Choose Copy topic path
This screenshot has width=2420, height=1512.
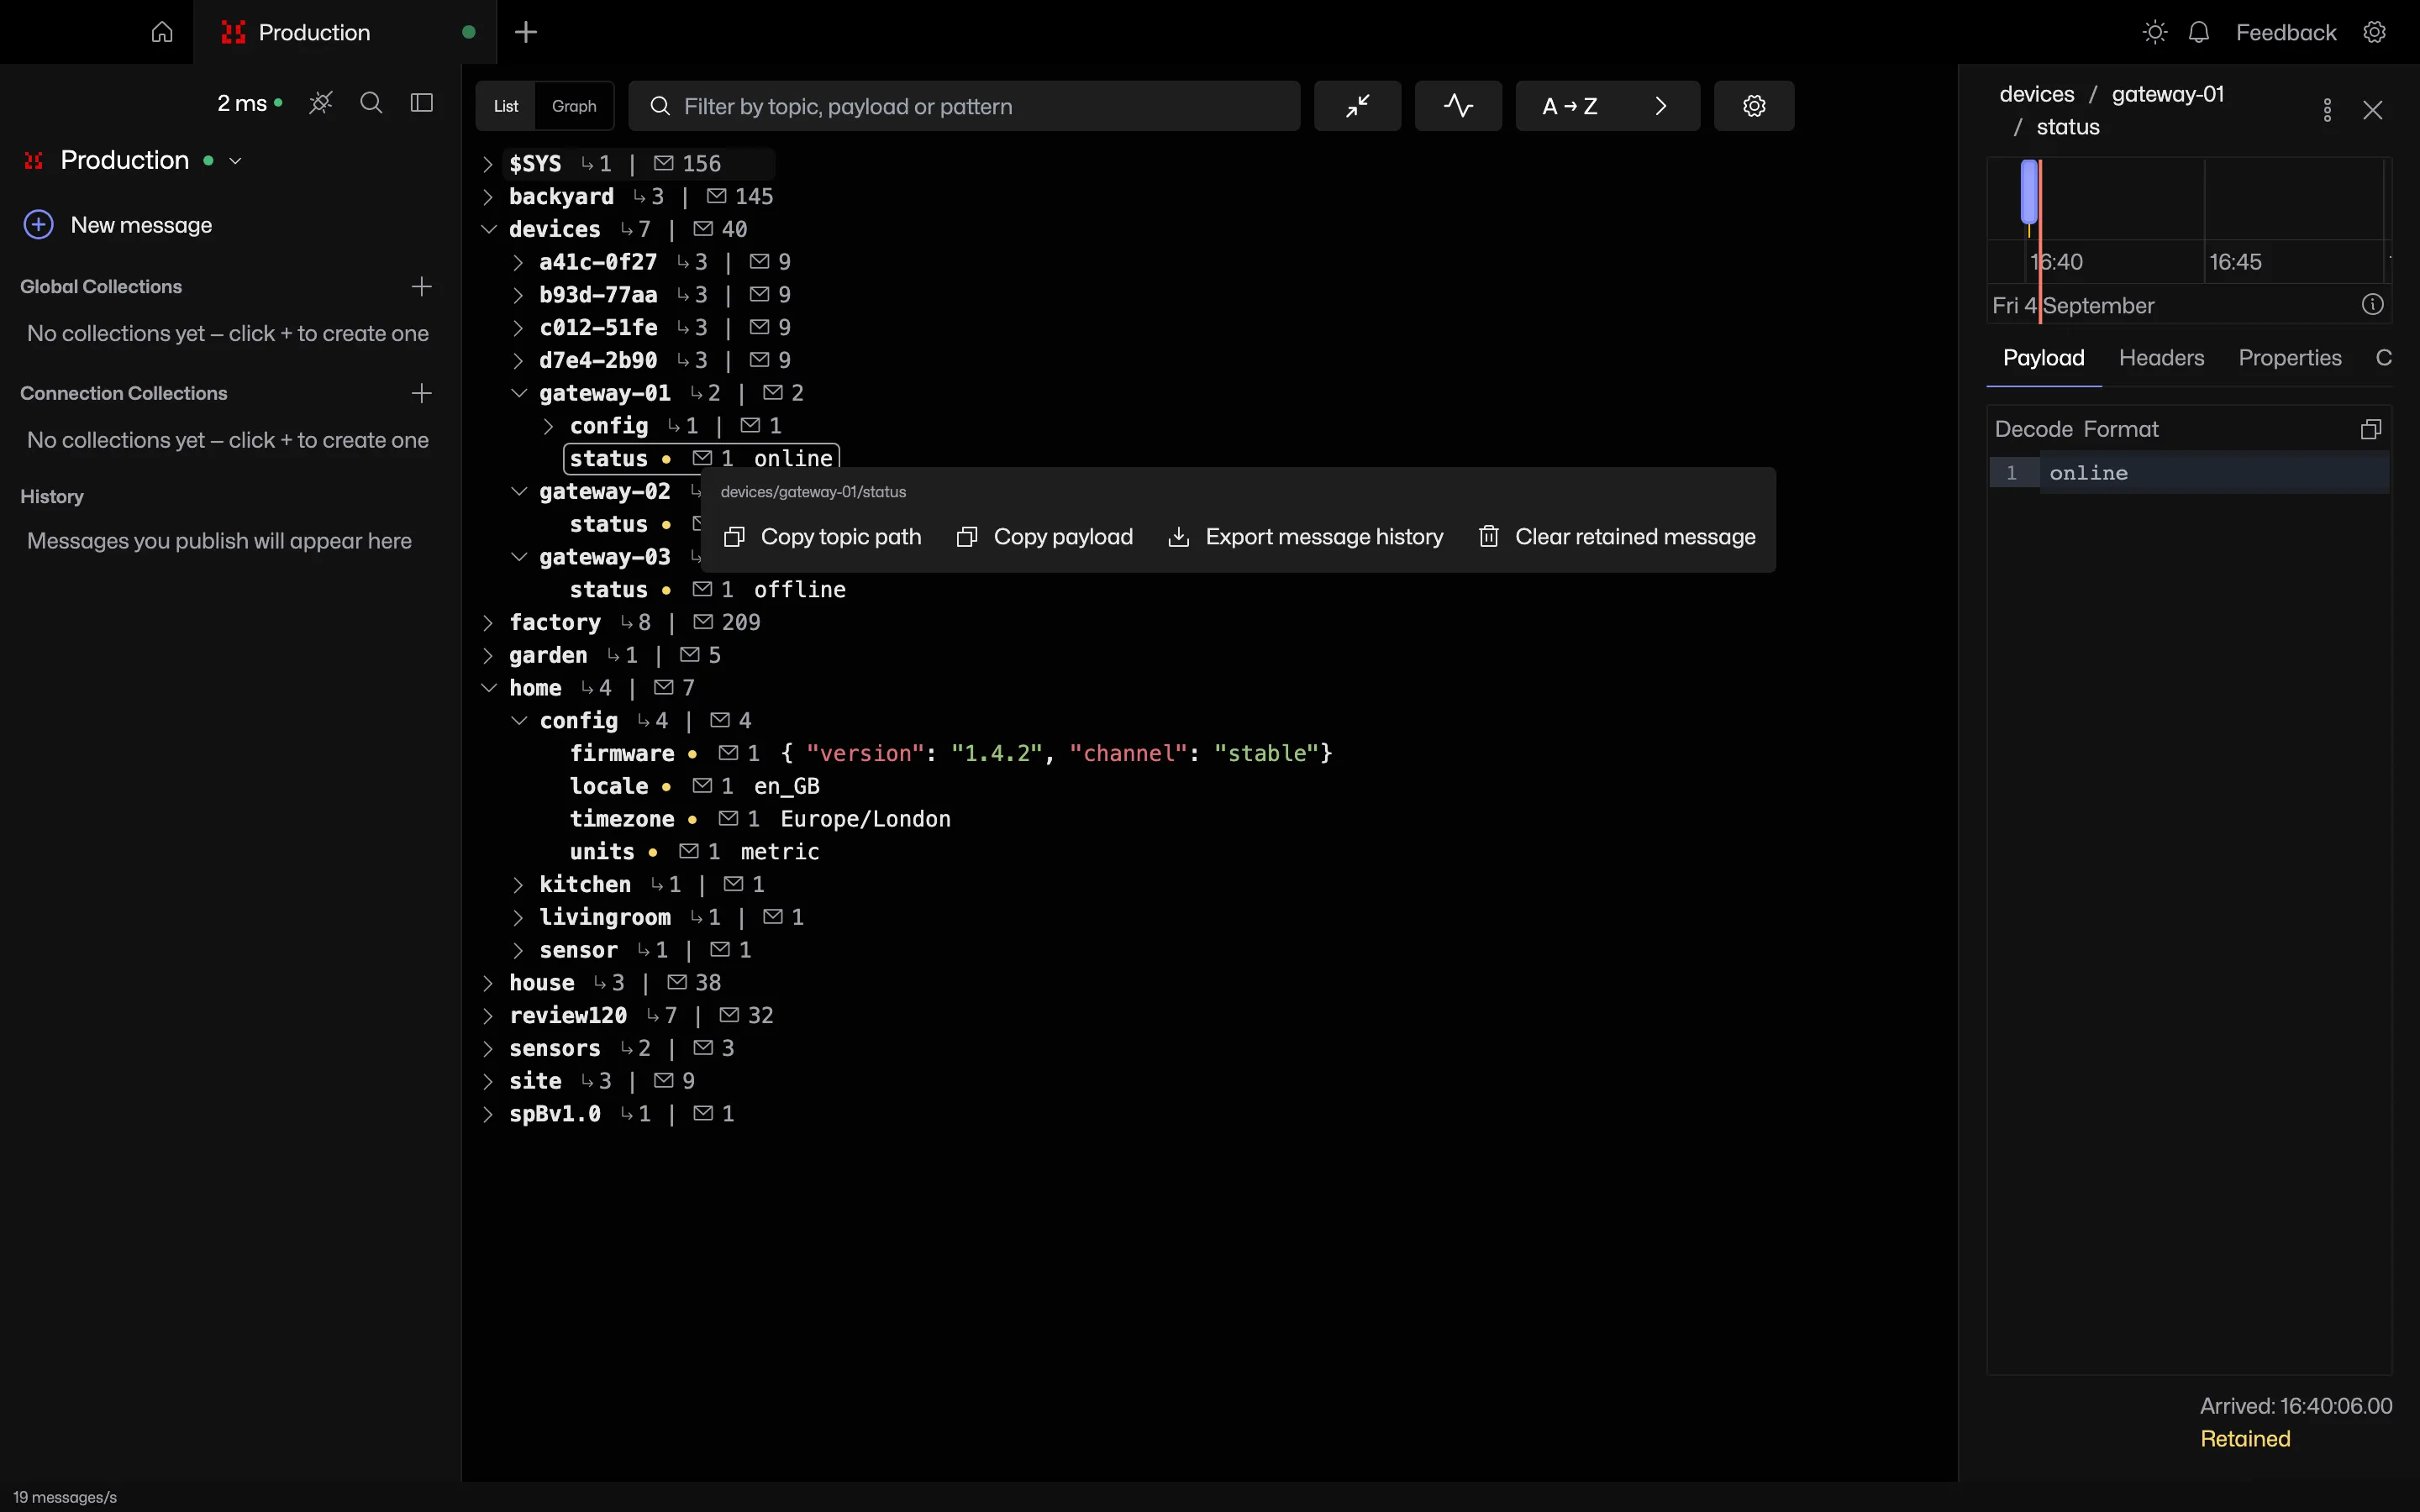coord(822,537)
